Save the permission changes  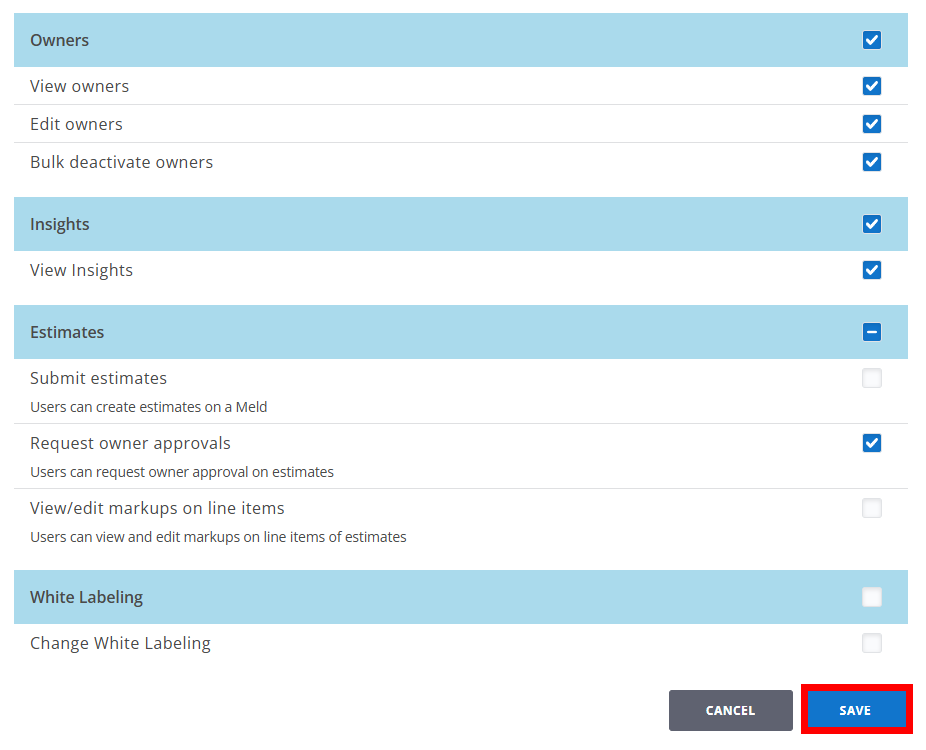point(855,710)
